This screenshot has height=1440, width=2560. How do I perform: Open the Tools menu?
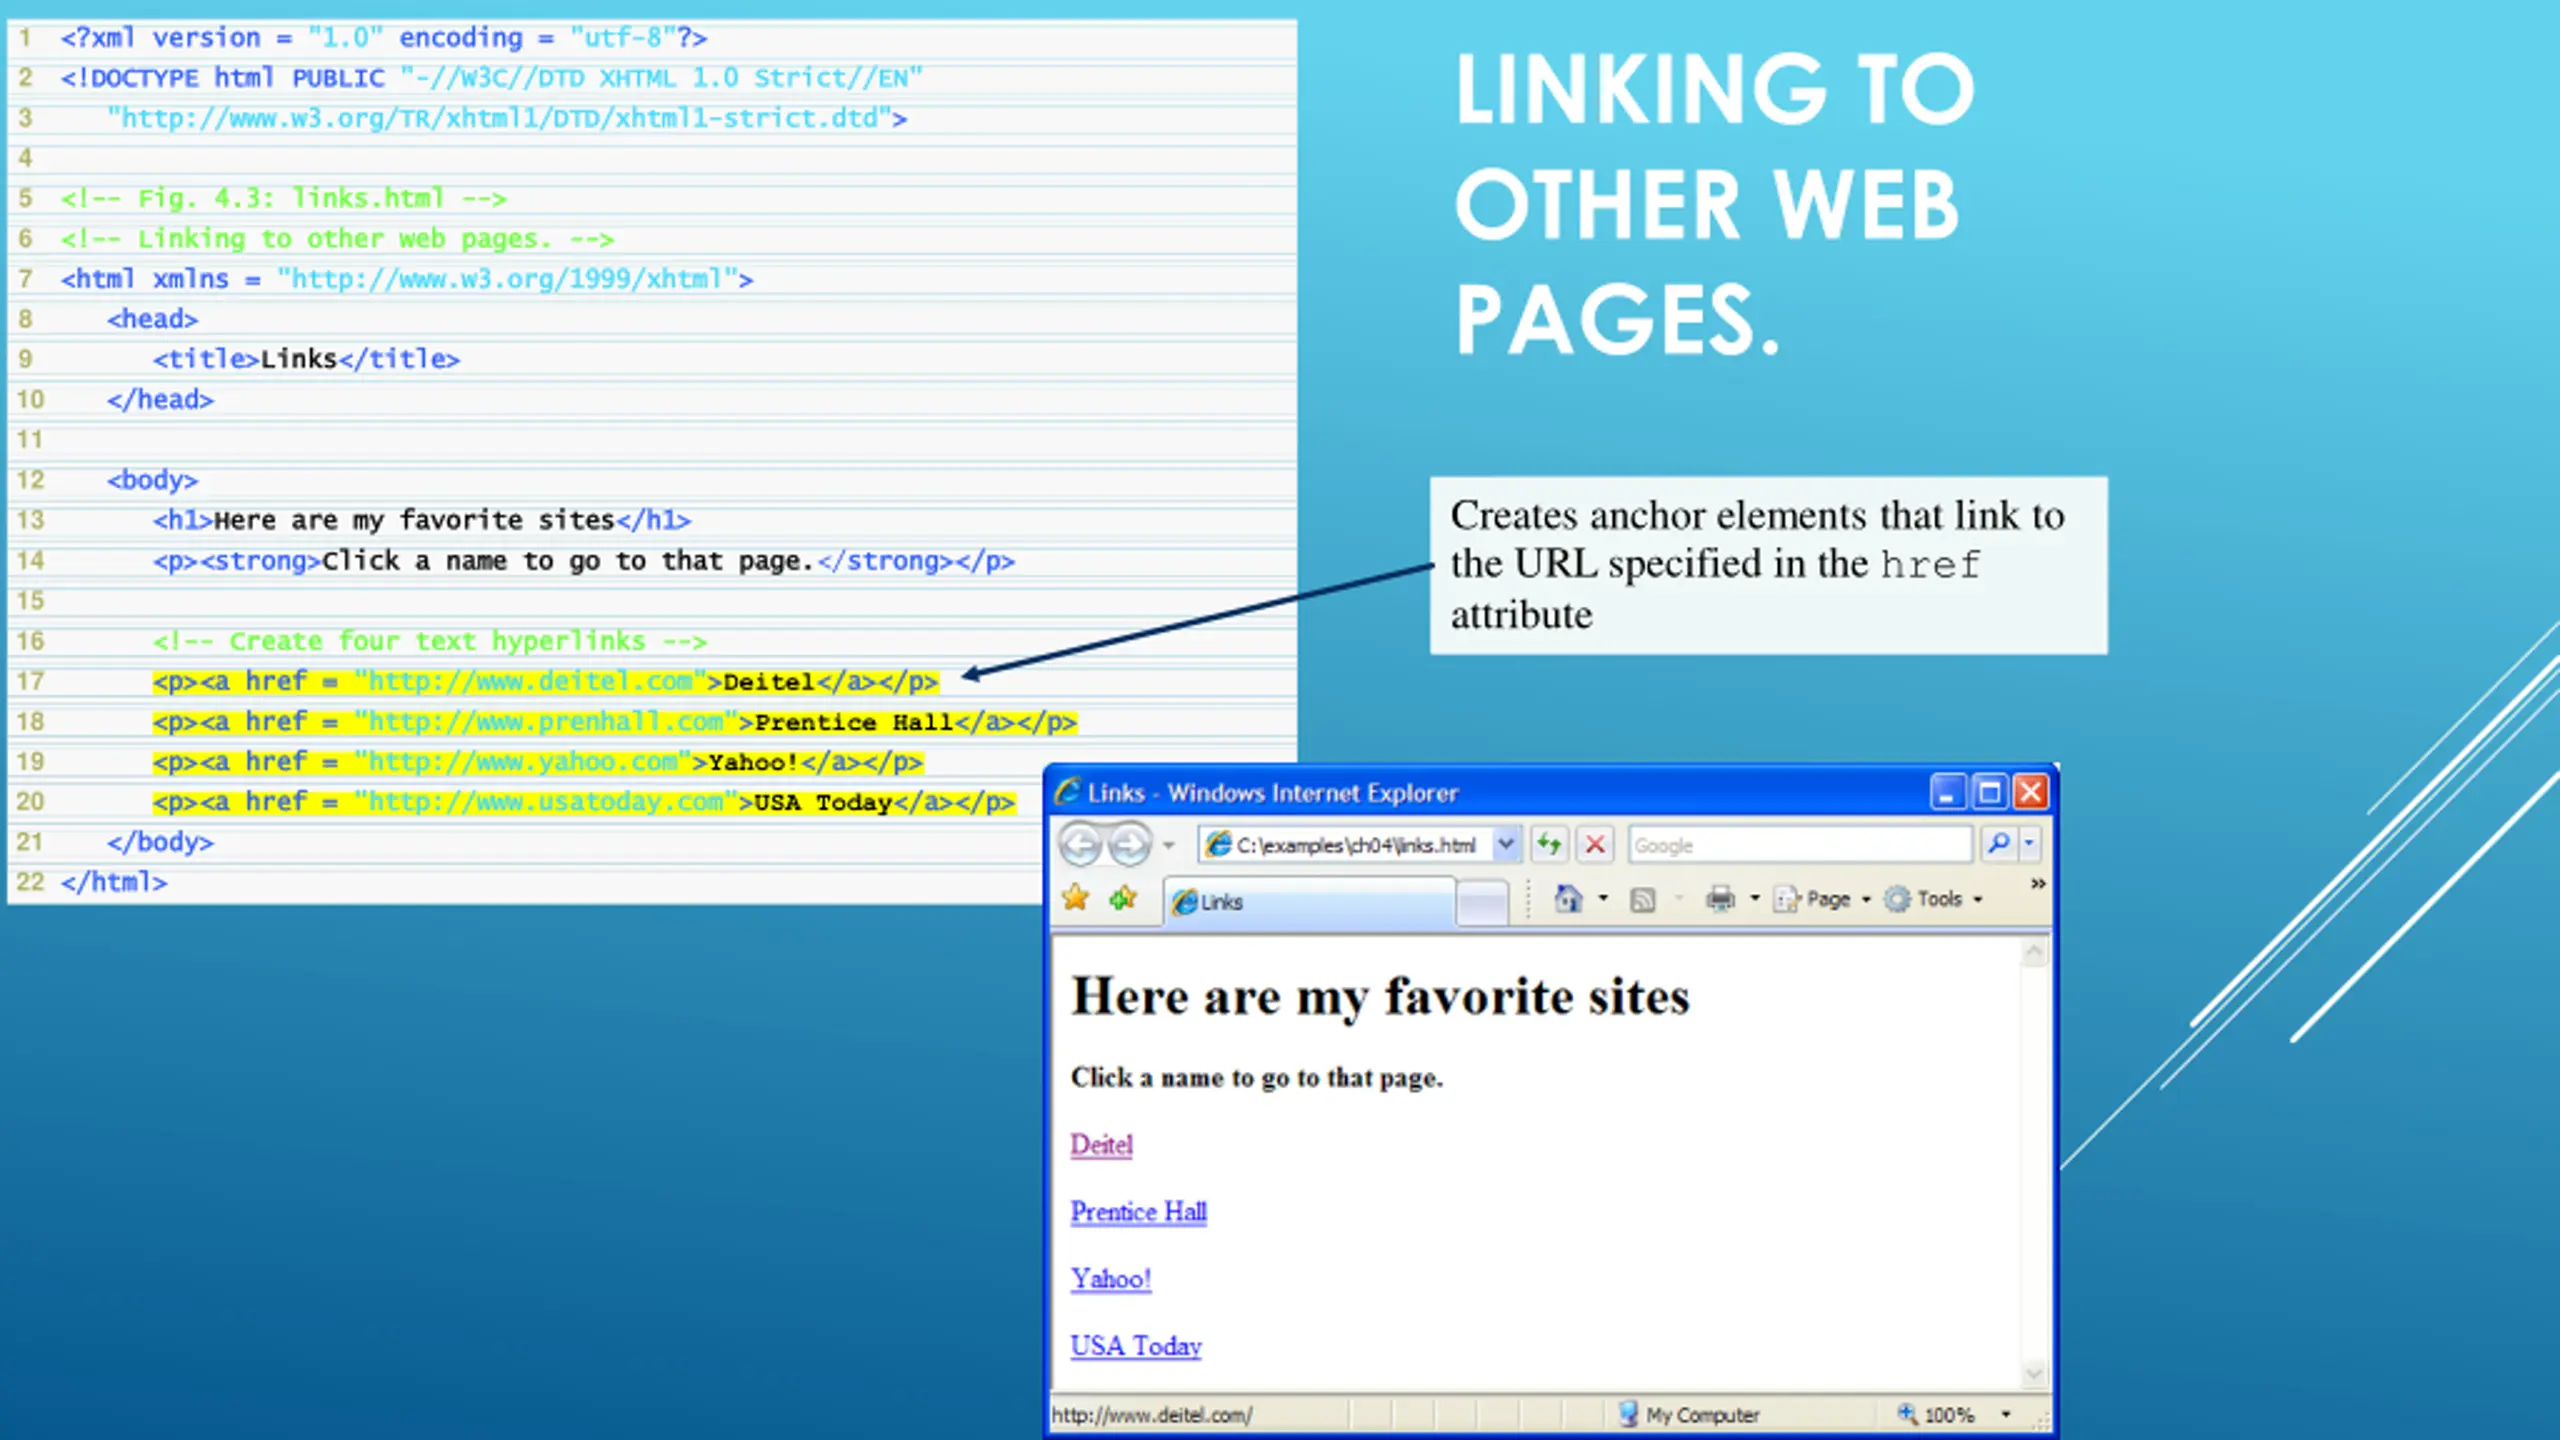[x=1934, y=899]
